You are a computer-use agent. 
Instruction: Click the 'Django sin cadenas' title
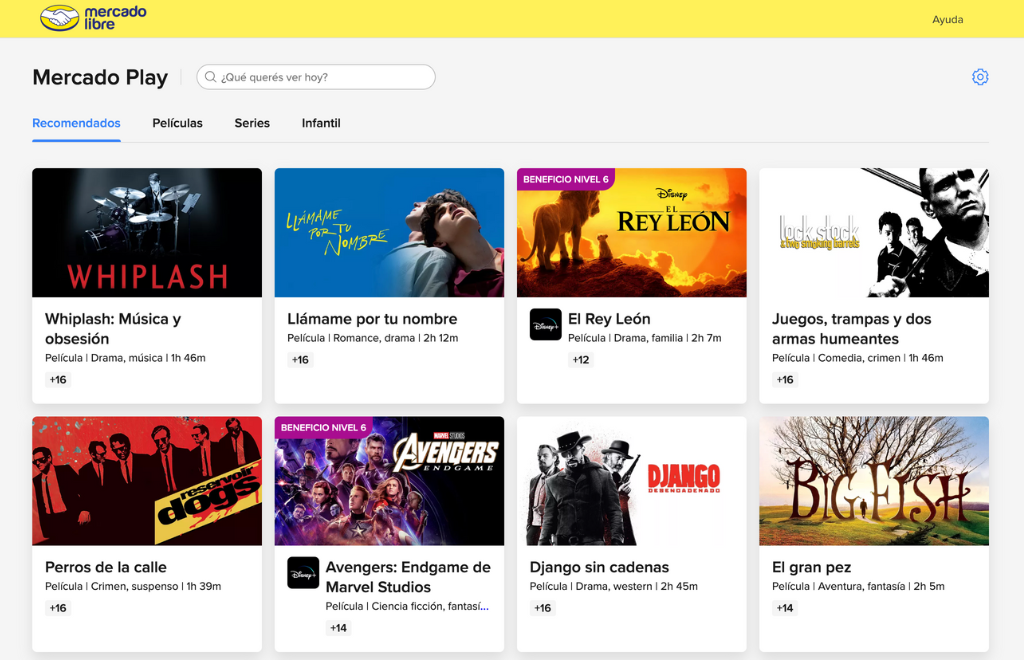click(x=600, y=567)
